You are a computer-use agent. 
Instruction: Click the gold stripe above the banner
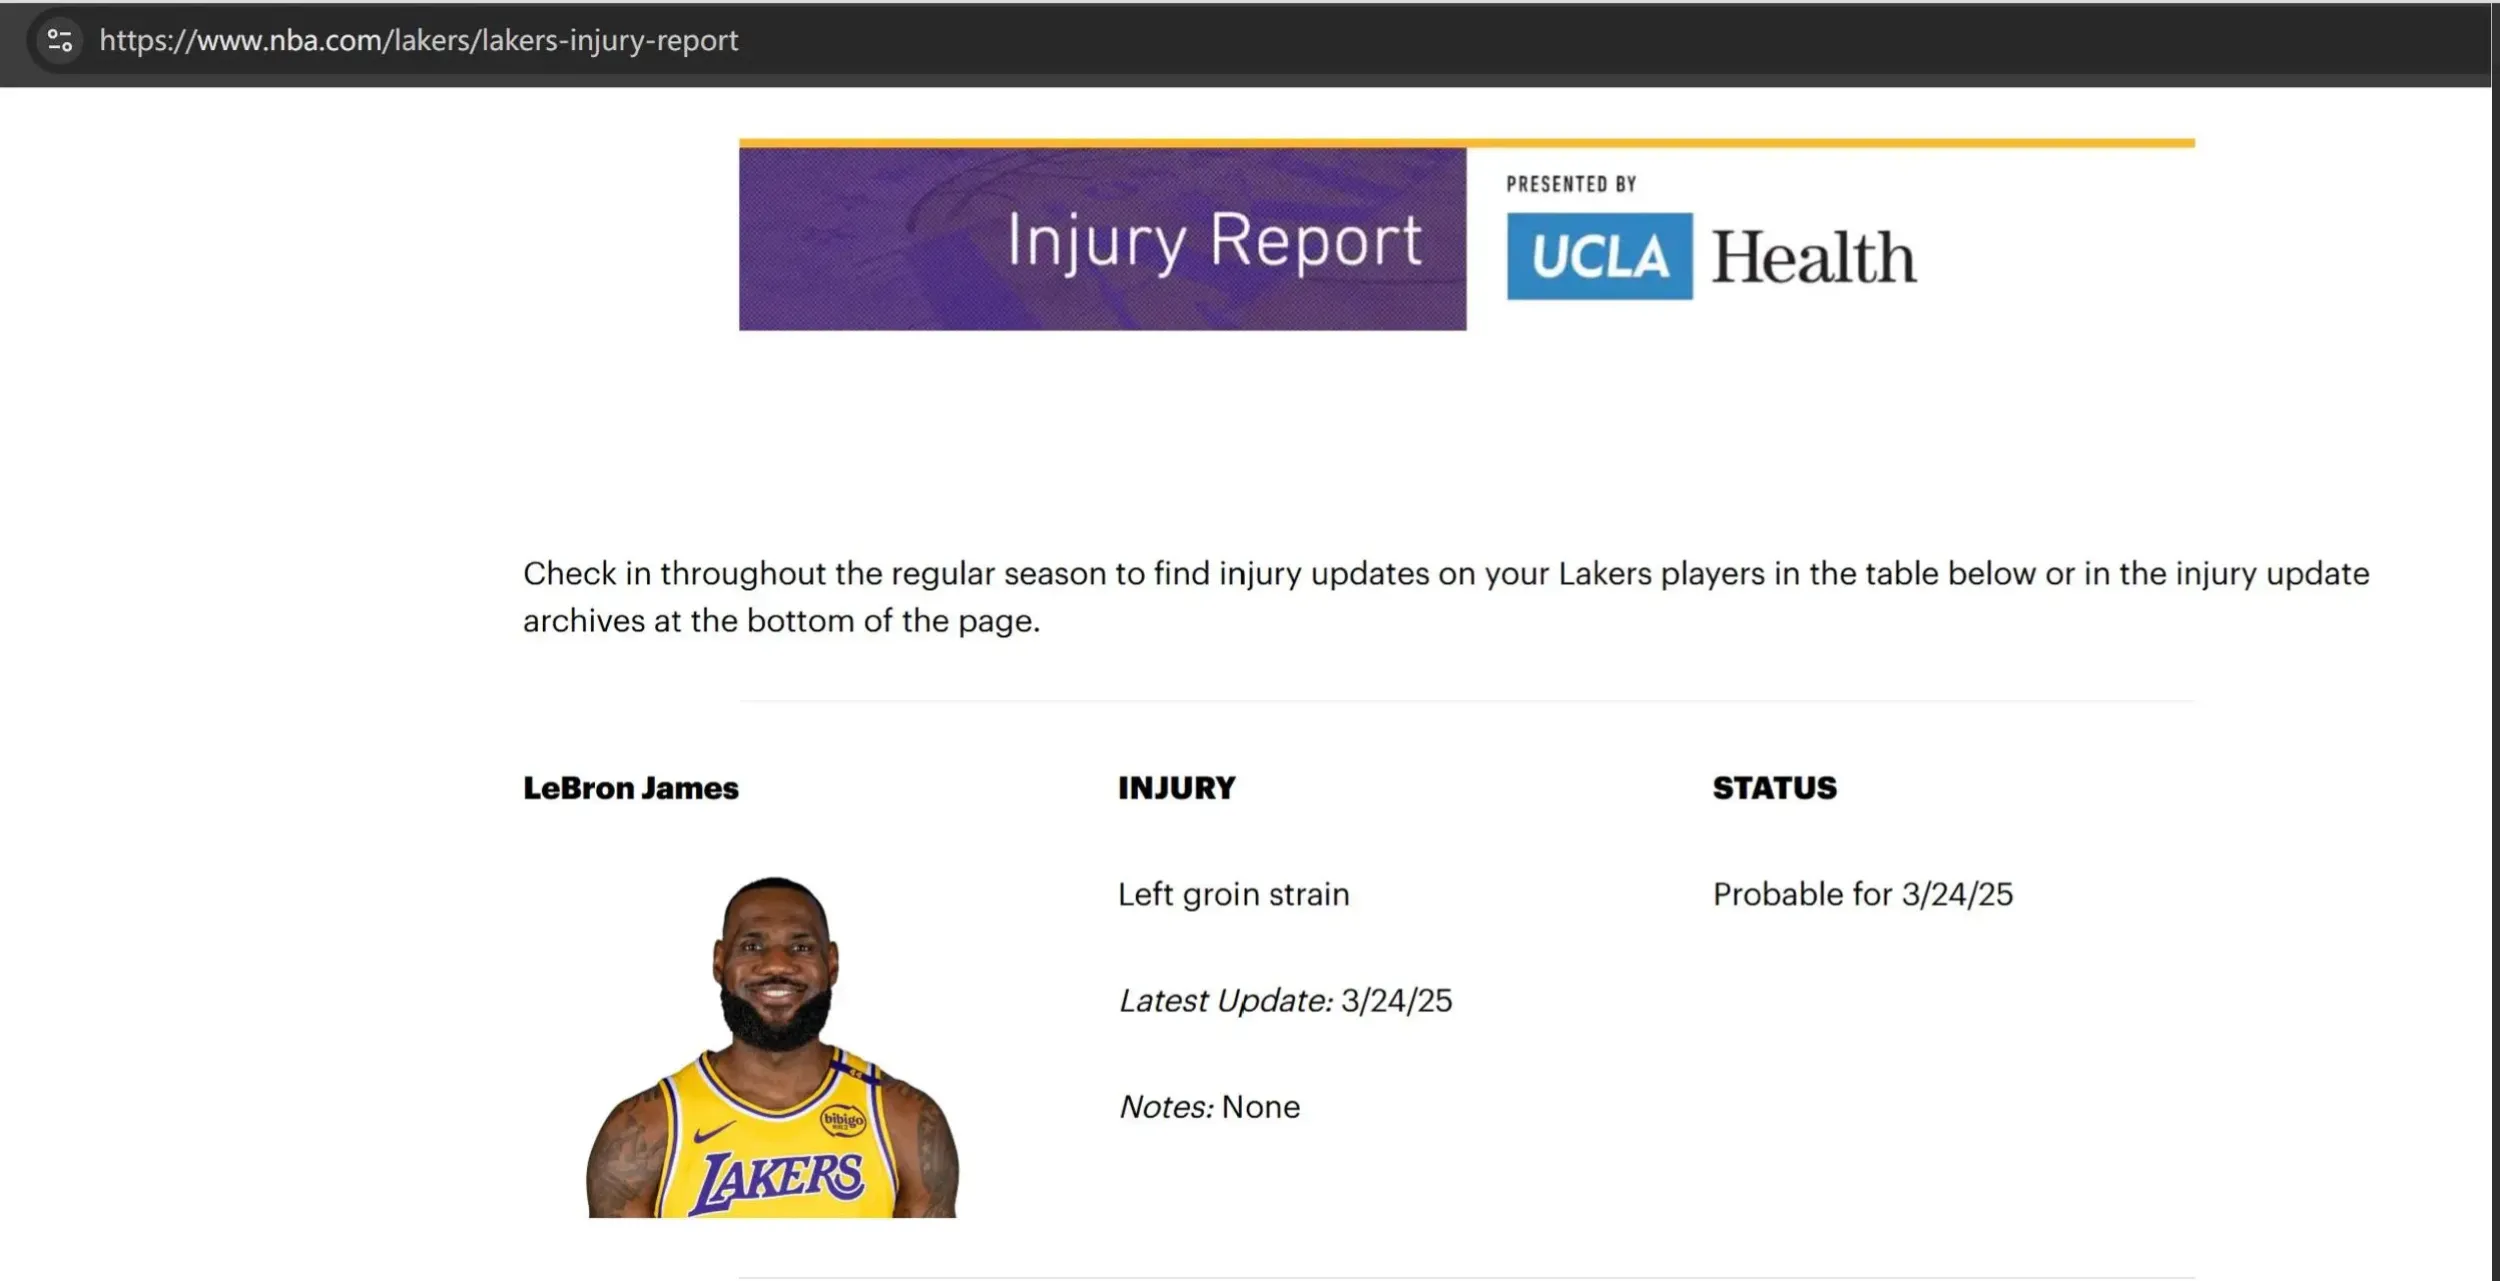coord(1467,143)
